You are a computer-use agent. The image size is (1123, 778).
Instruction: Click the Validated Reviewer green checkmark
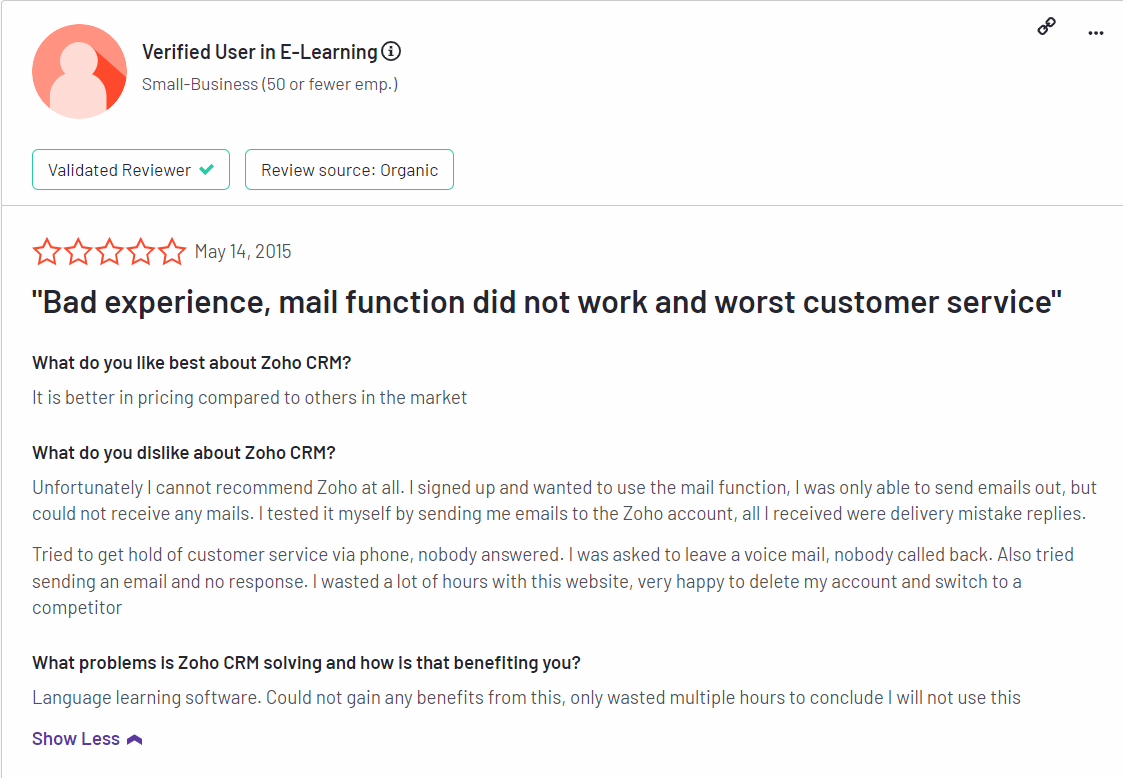(x=207, y=170)
